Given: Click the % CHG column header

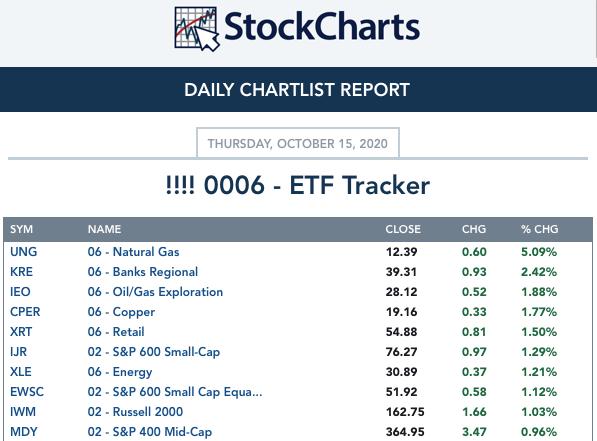Looking at the screenshot, I should (540, 229).
